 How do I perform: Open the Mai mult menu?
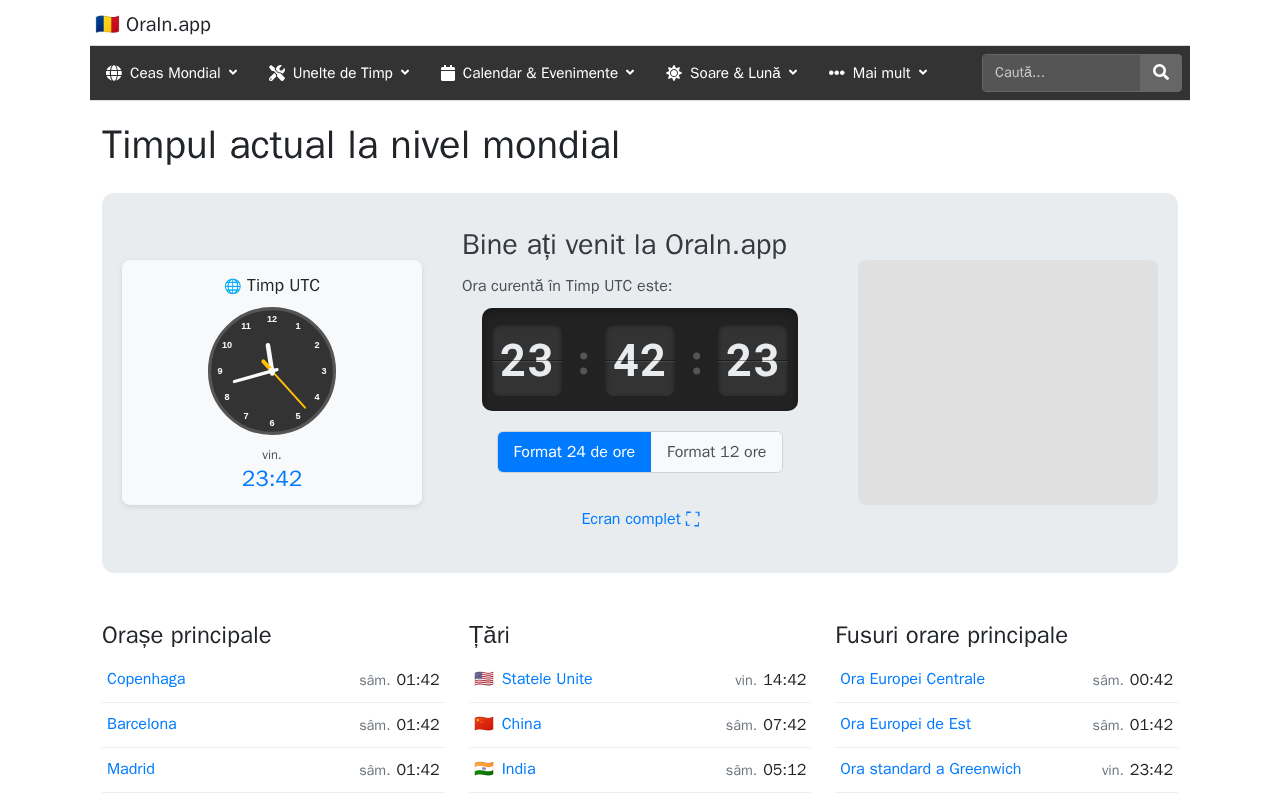click(878, 73)
